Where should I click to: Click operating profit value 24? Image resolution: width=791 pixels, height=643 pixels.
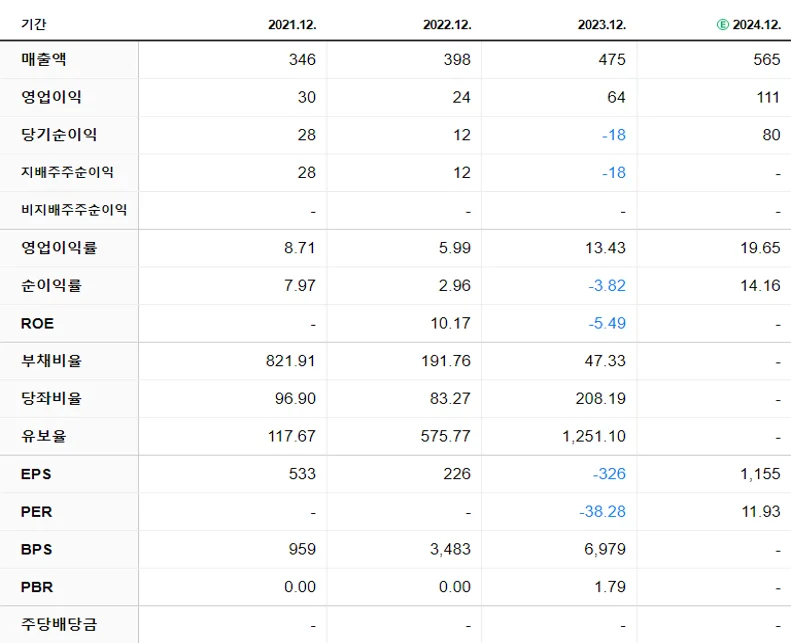pos(462,97)
